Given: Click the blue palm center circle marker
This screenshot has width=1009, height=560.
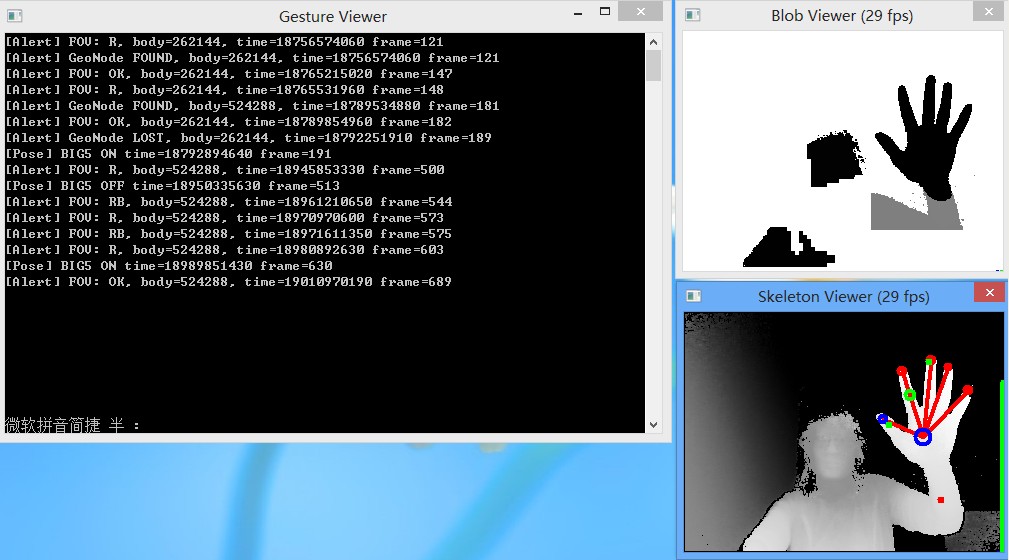Looking at the screenshot, I should click(923, 437).
